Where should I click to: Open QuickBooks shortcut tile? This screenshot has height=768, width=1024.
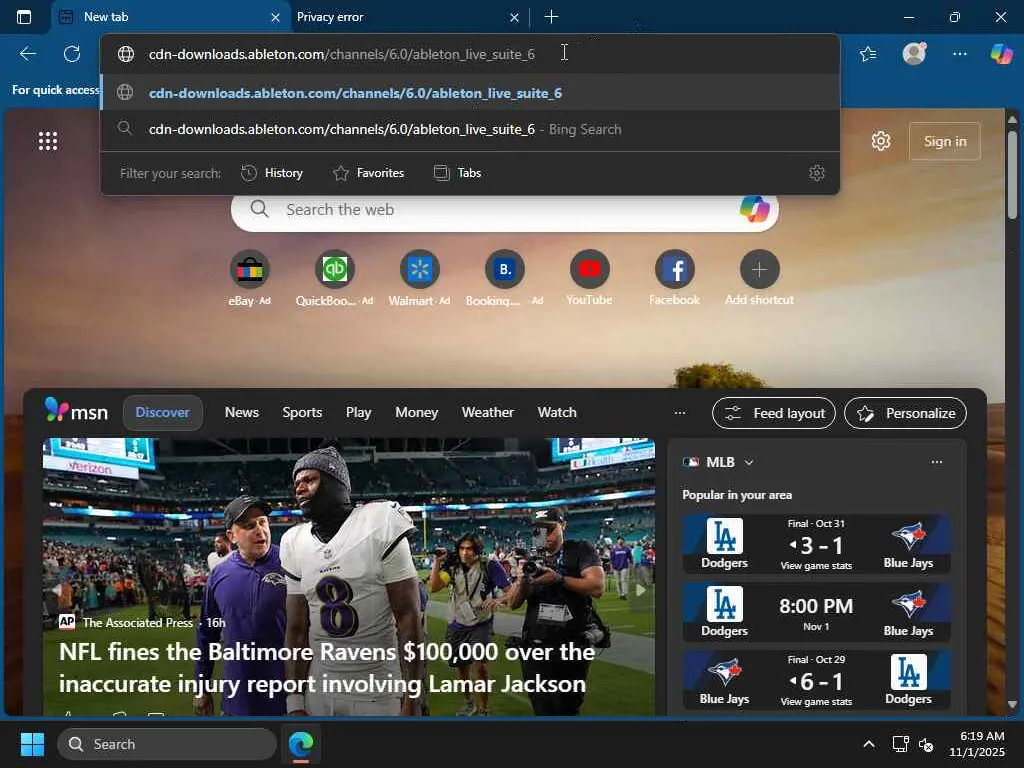coord(334,279)
